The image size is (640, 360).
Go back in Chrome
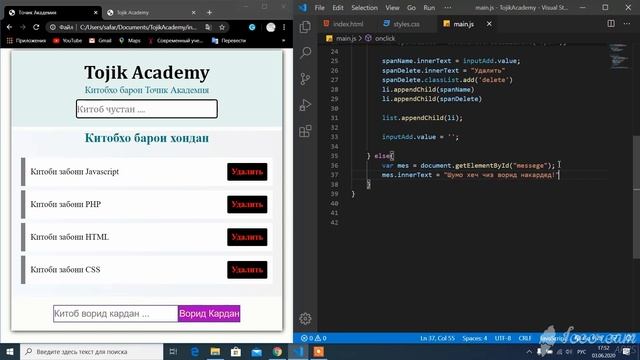(x=9, y=27)
